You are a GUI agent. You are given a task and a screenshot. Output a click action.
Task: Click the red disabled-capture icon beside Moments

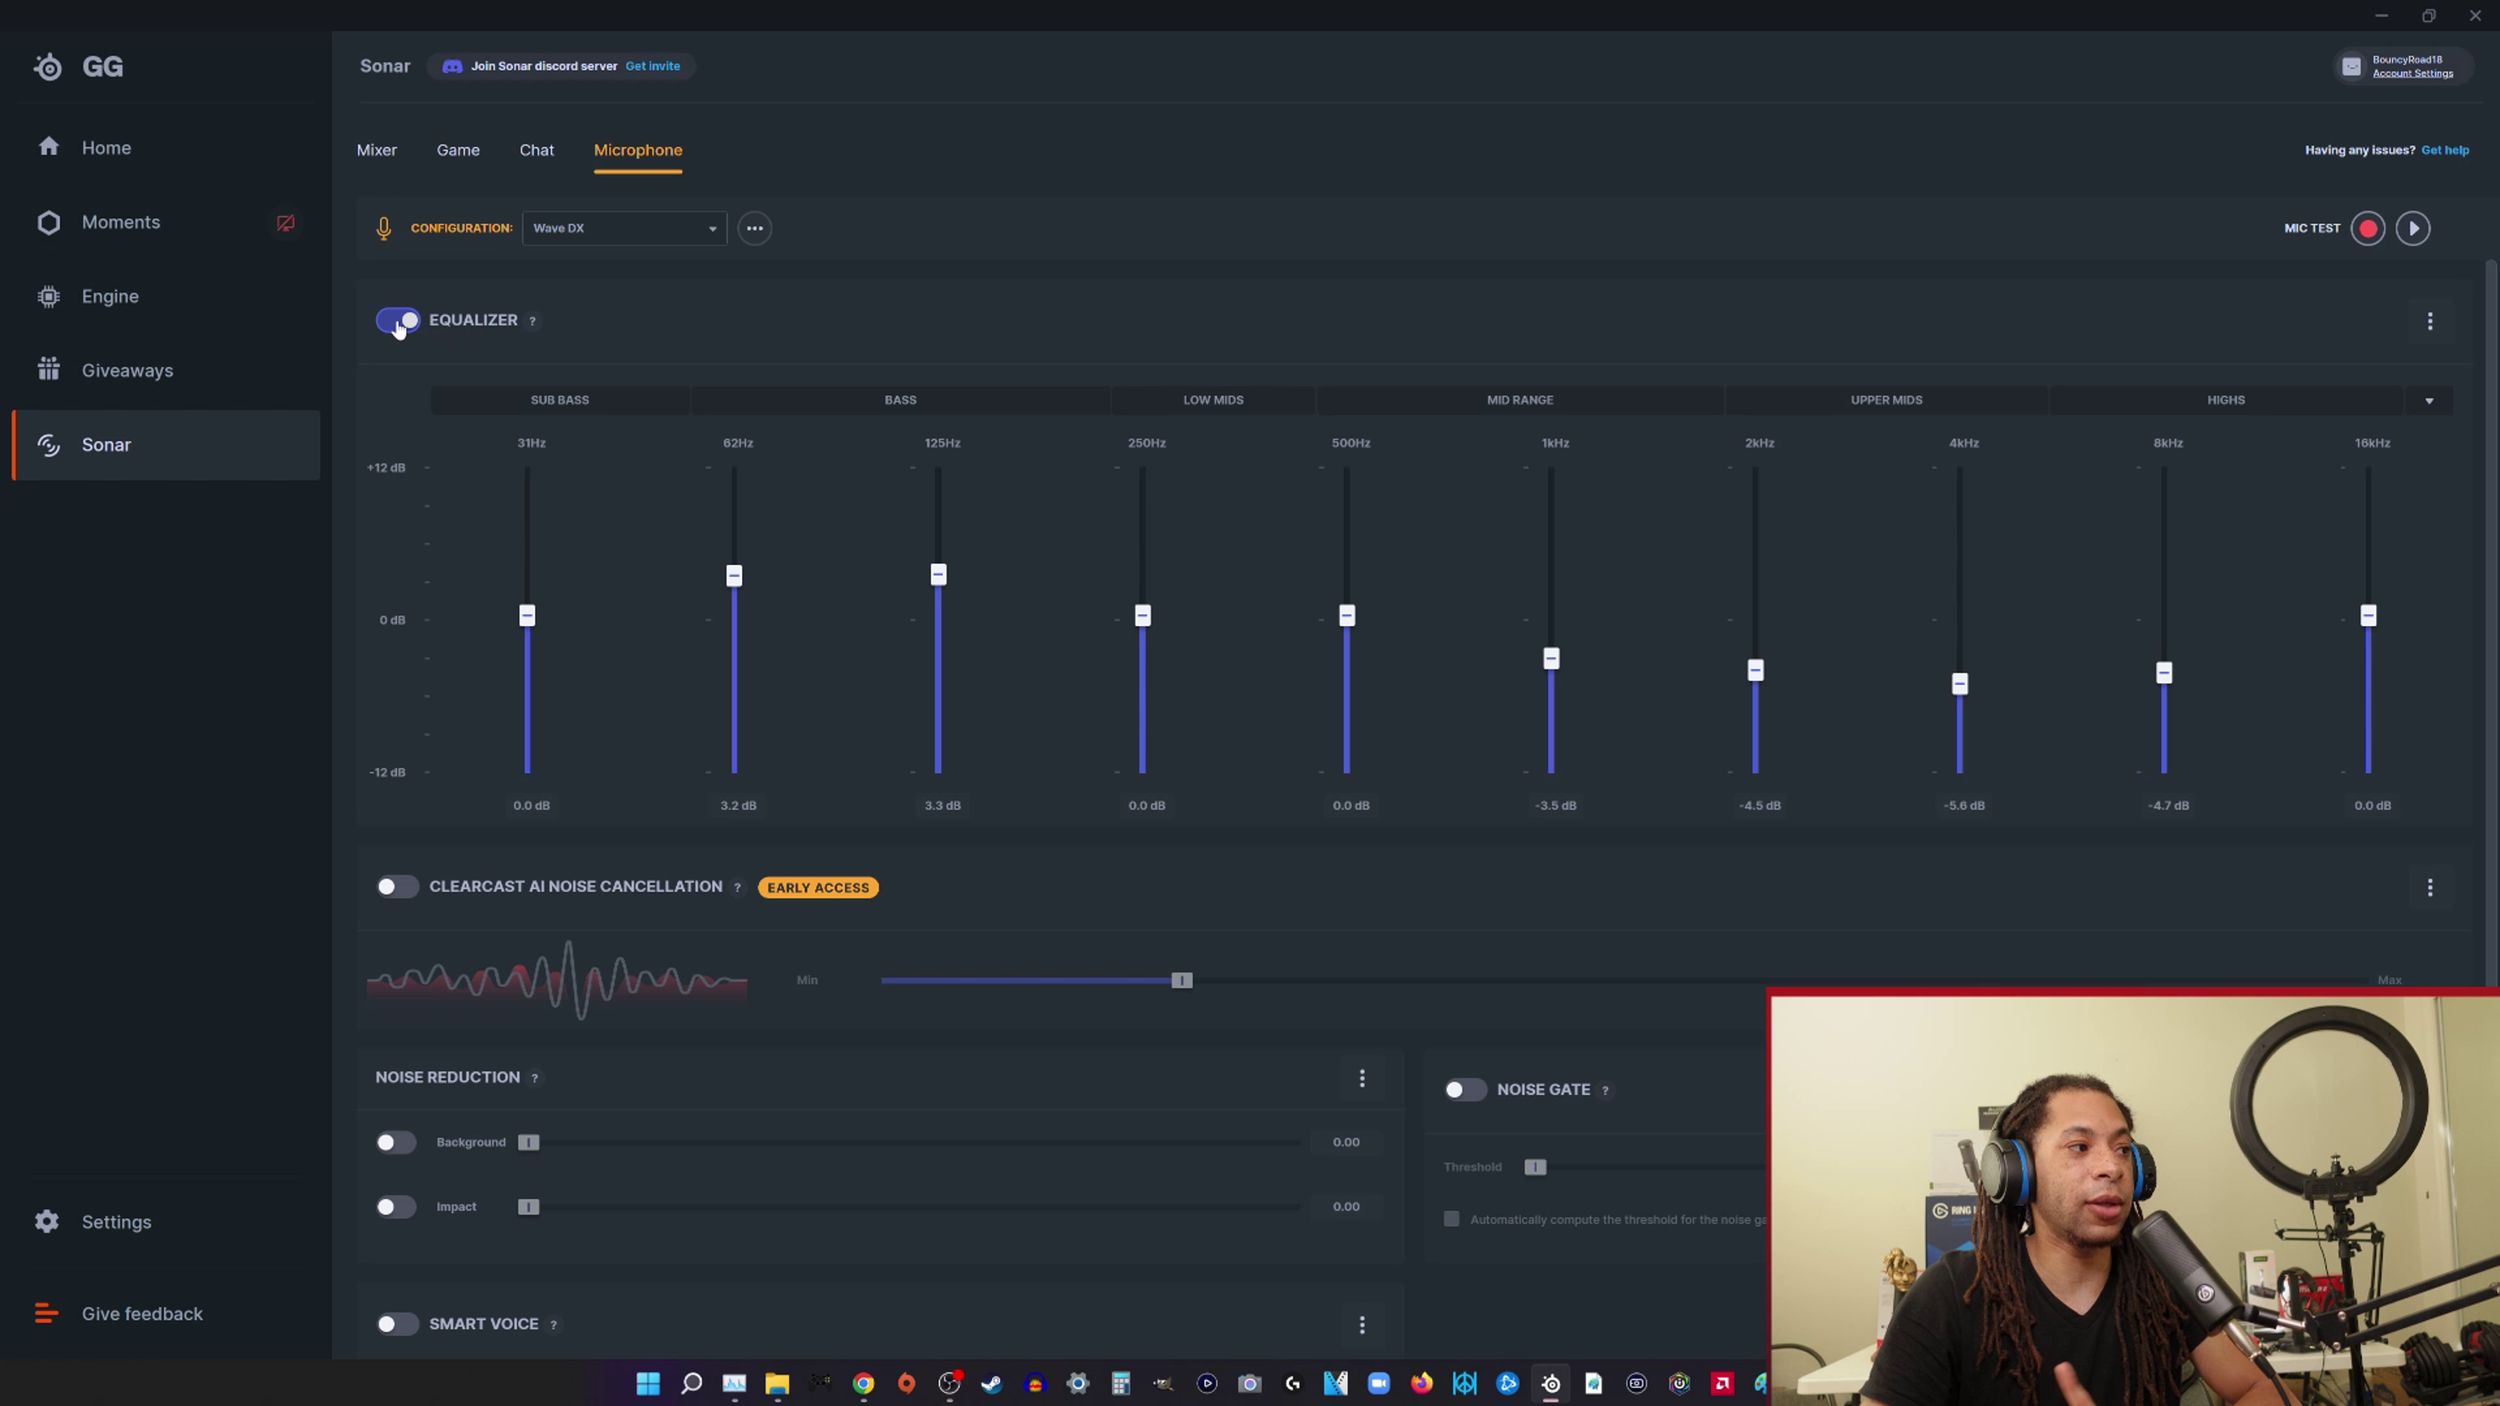[285, 222]
